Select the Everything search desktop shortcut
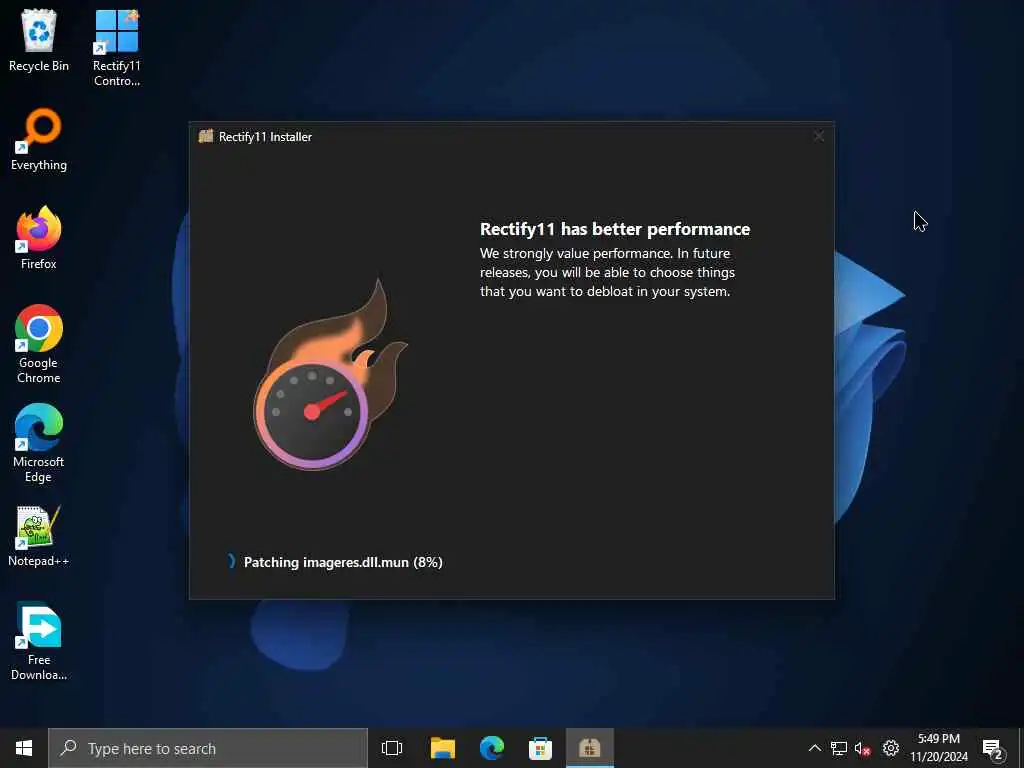The image size is (1024, 768). coord(39,140)
